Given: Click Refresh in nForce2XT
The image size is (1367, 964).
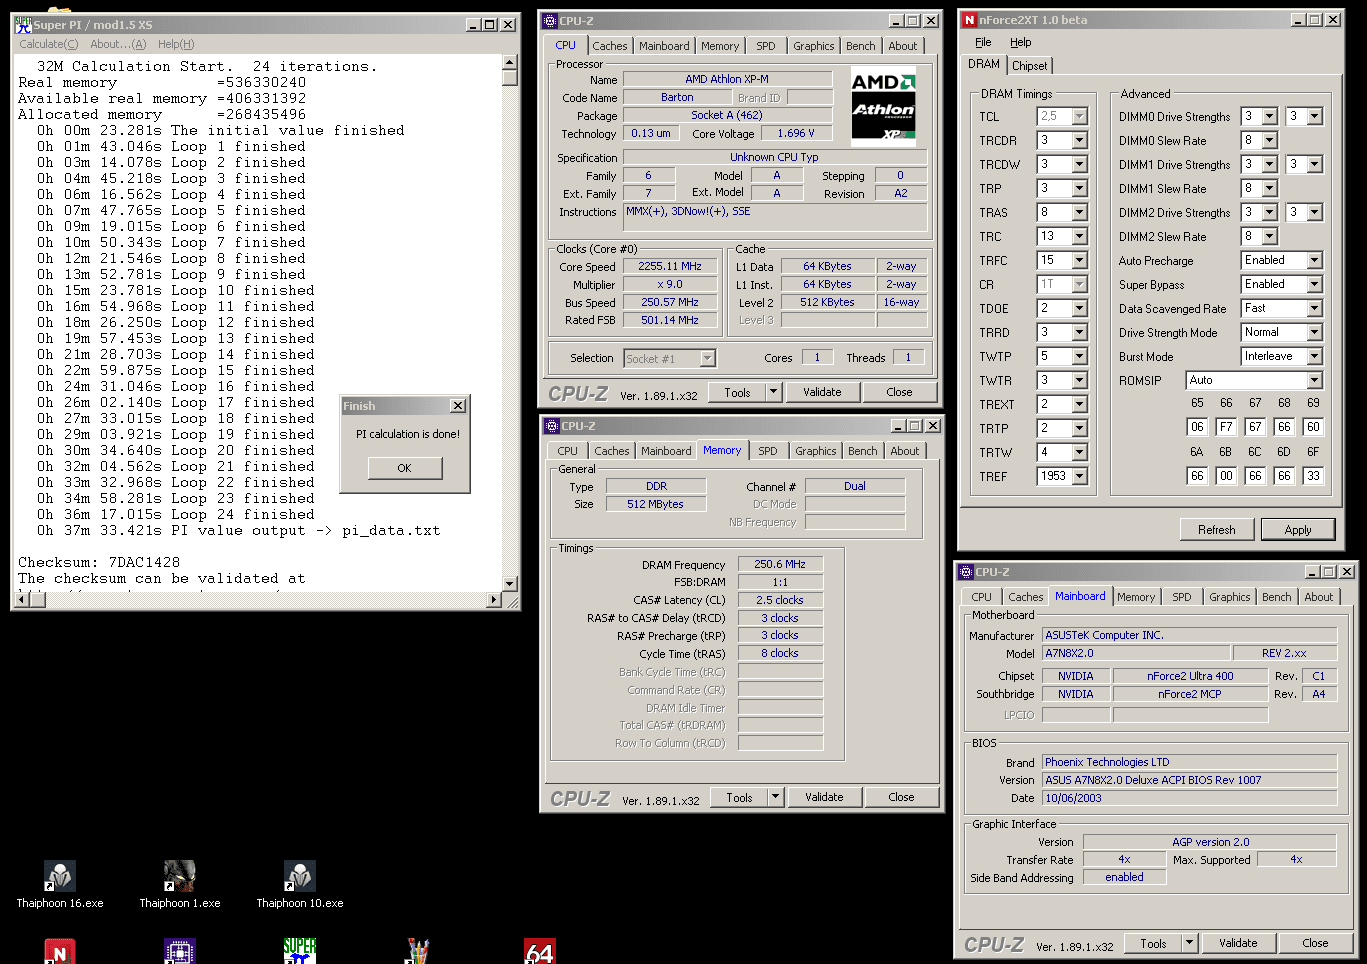Looking at the screenshot, I should [x=1216, y=530].
